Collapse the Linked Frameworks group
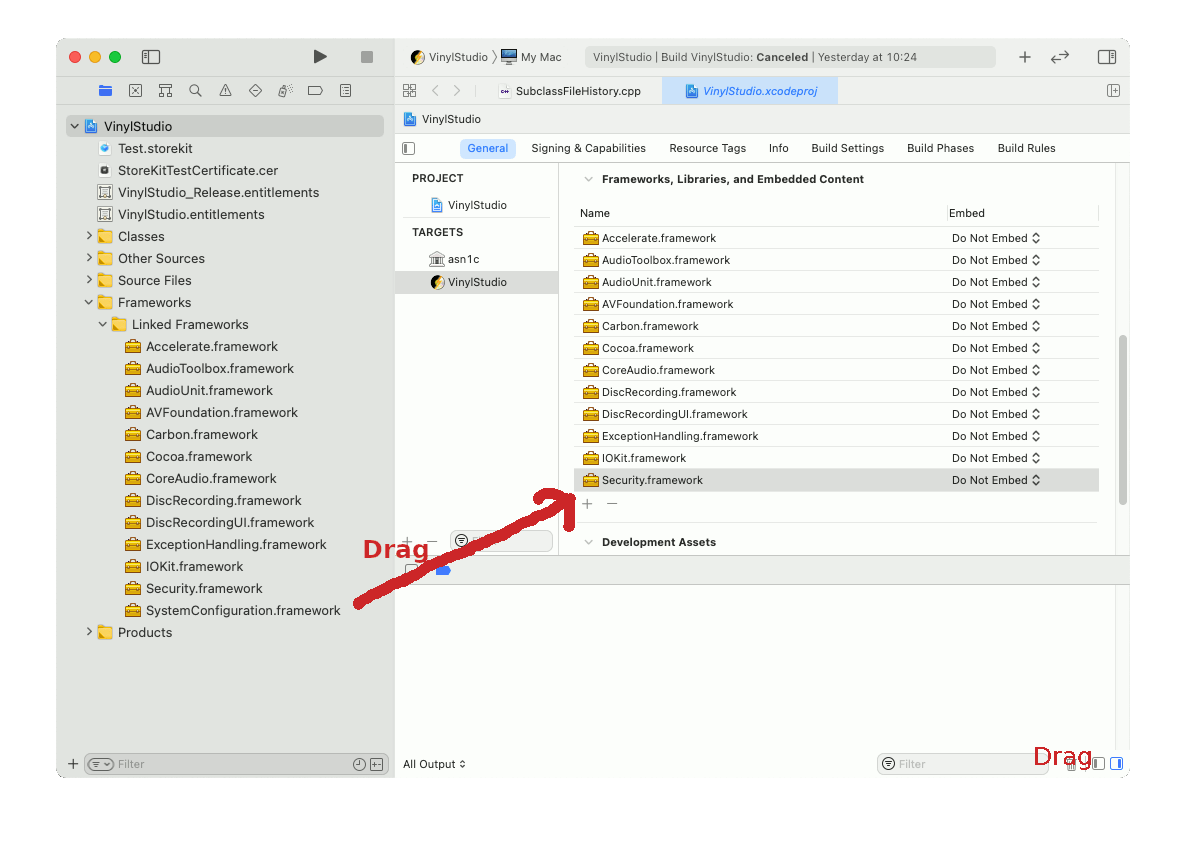Viewport: 1186px width, 852px height. [x=103, y=324]
